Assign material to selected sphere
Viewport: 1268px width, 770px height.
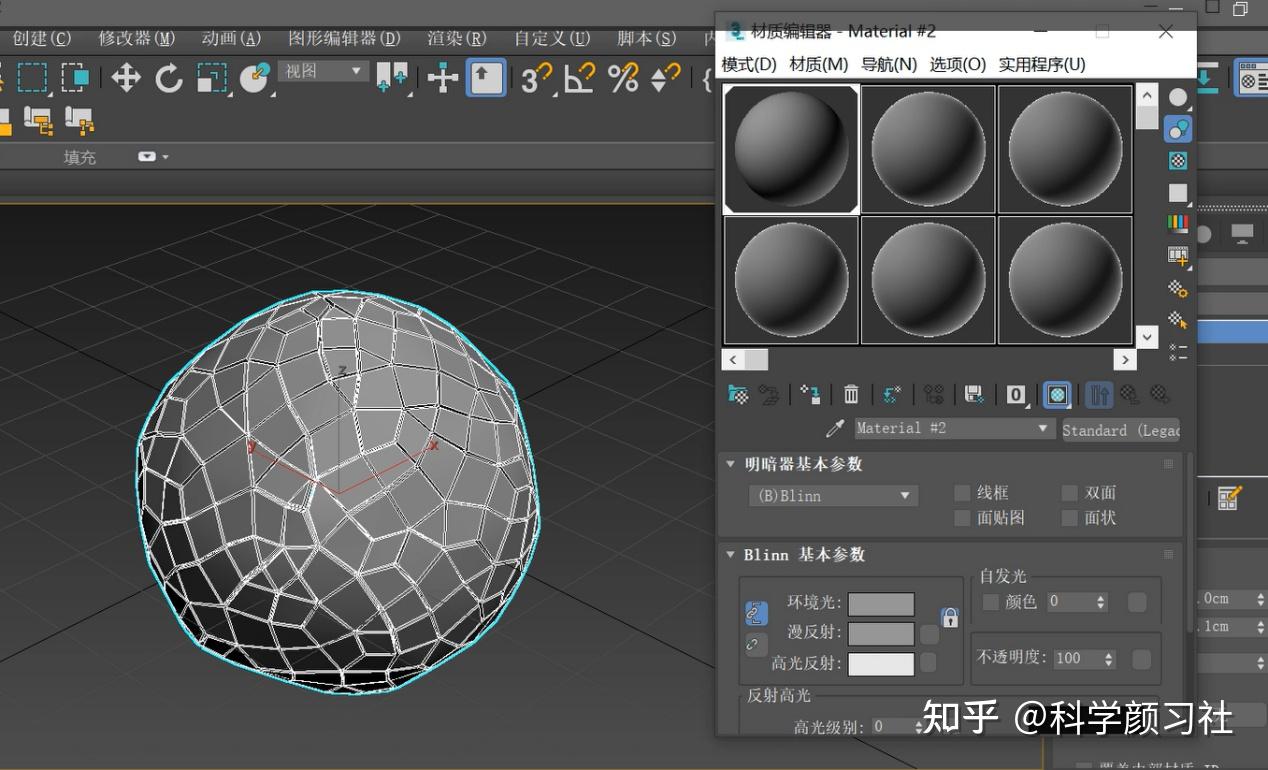point(810,393)
